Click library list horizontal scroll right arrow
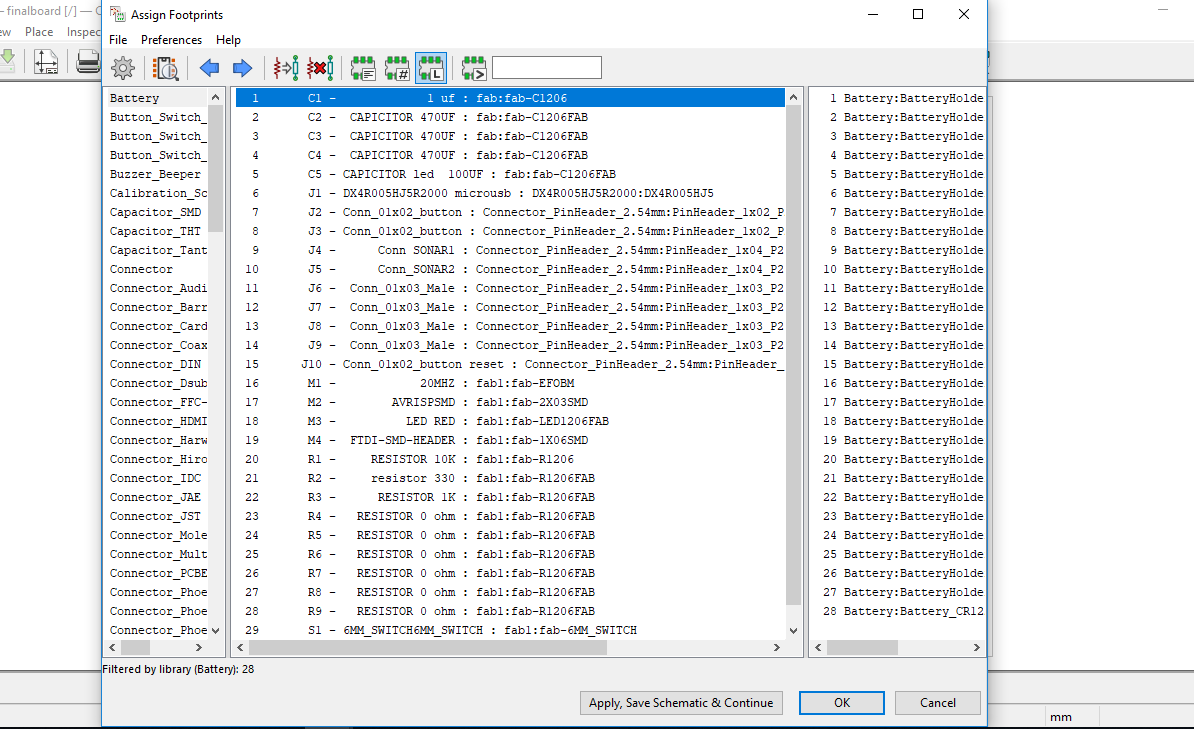The image size is (1194, 729). click(x=199, y=647)
